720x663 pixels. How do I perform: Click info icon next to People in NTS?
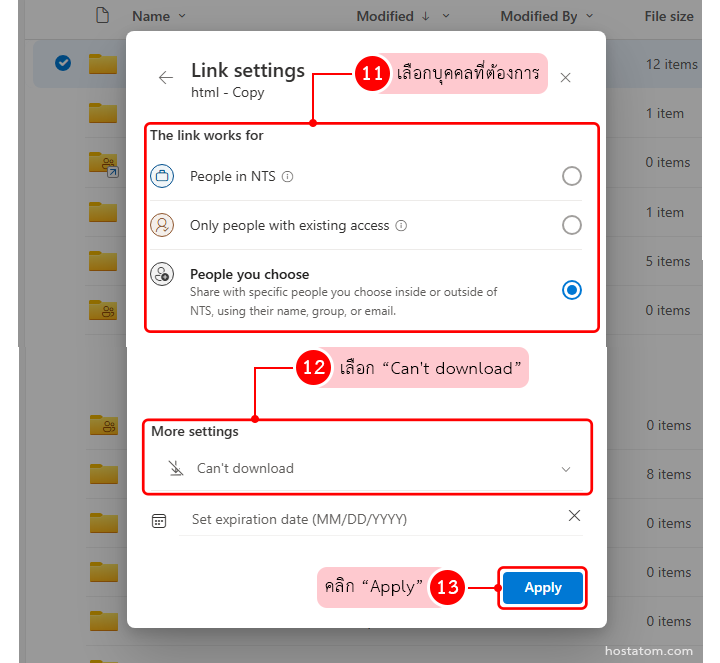288,177
